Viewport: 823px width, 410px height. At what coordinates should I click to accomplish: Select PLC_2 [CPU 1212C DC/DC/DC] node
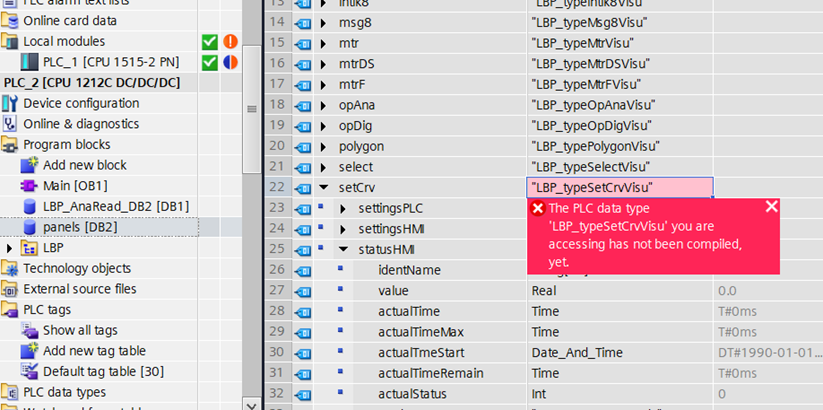click(92, 83)
